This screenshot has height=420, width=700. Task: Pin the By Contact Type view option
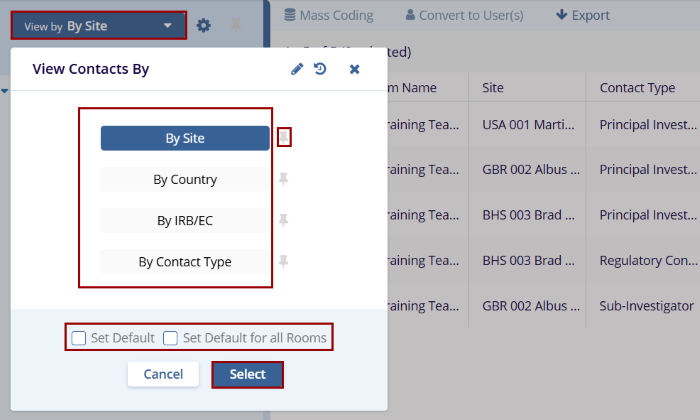pos(284,261)
